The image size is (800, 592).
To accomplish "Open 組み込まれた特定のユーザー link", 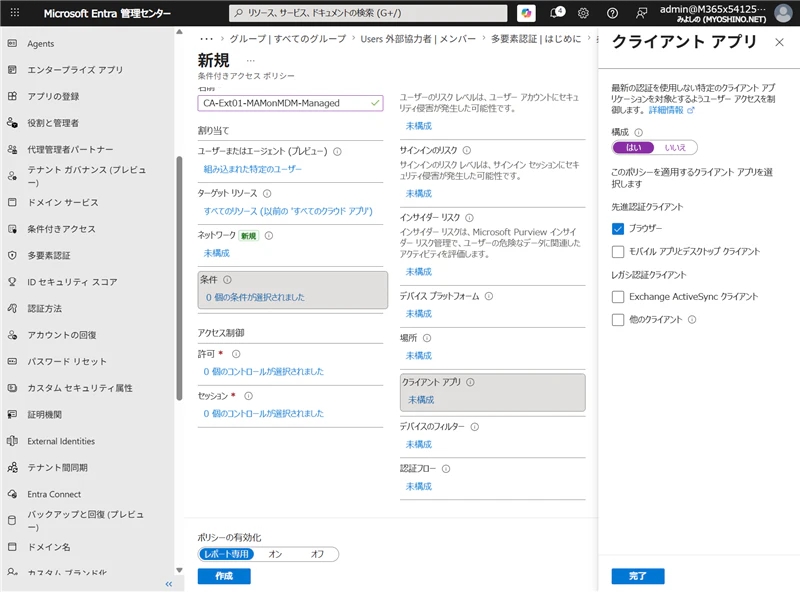I will pos(253,169).
